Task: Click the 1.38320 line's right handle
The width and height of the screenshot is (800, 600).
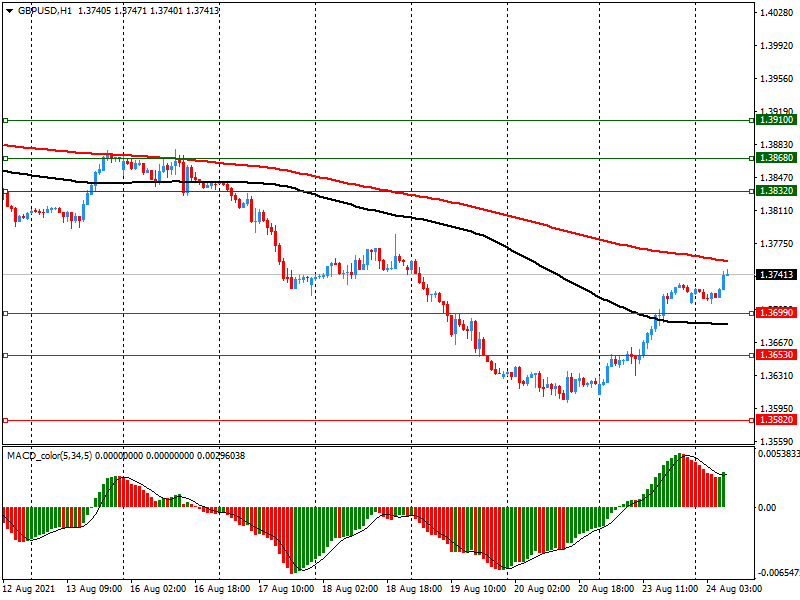Action: pyautogui.click(x=752, y=191)
